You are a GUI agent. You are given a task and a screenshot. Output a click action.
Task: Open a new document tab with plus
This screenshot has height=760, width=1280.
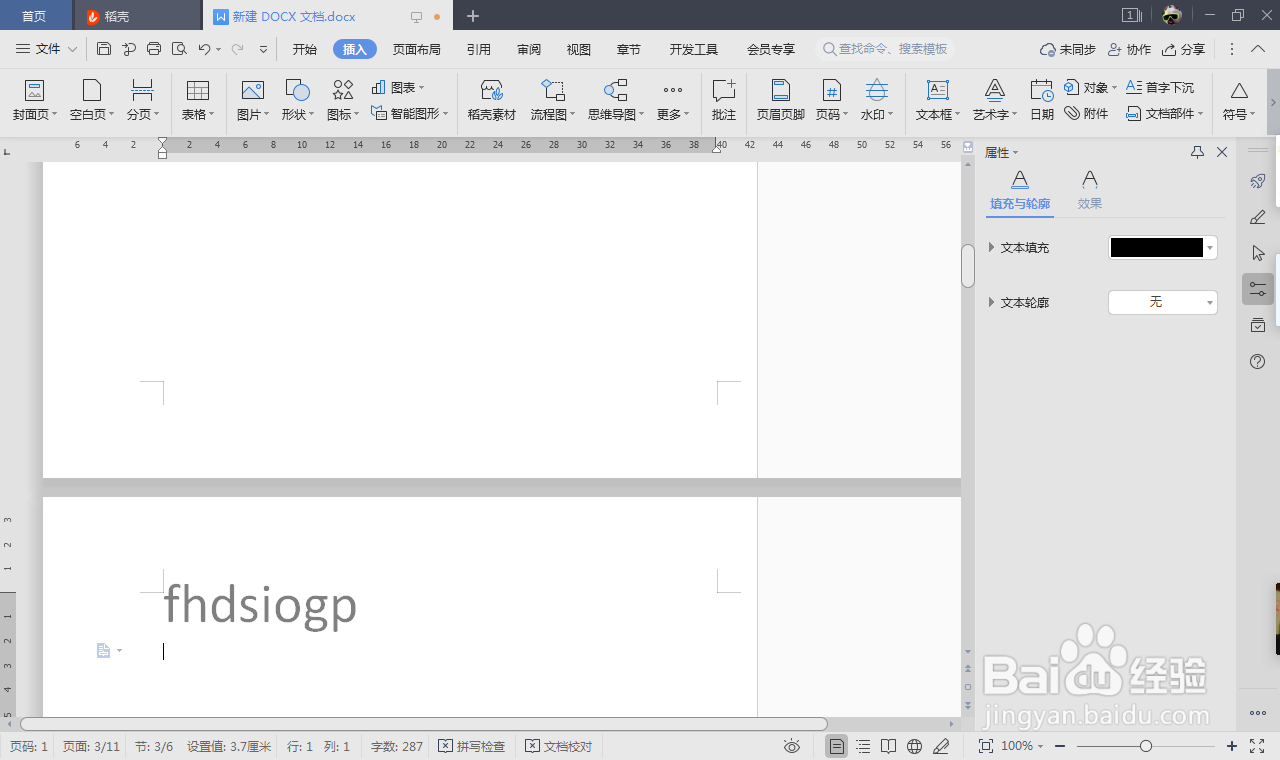click(x=473, y=16)
